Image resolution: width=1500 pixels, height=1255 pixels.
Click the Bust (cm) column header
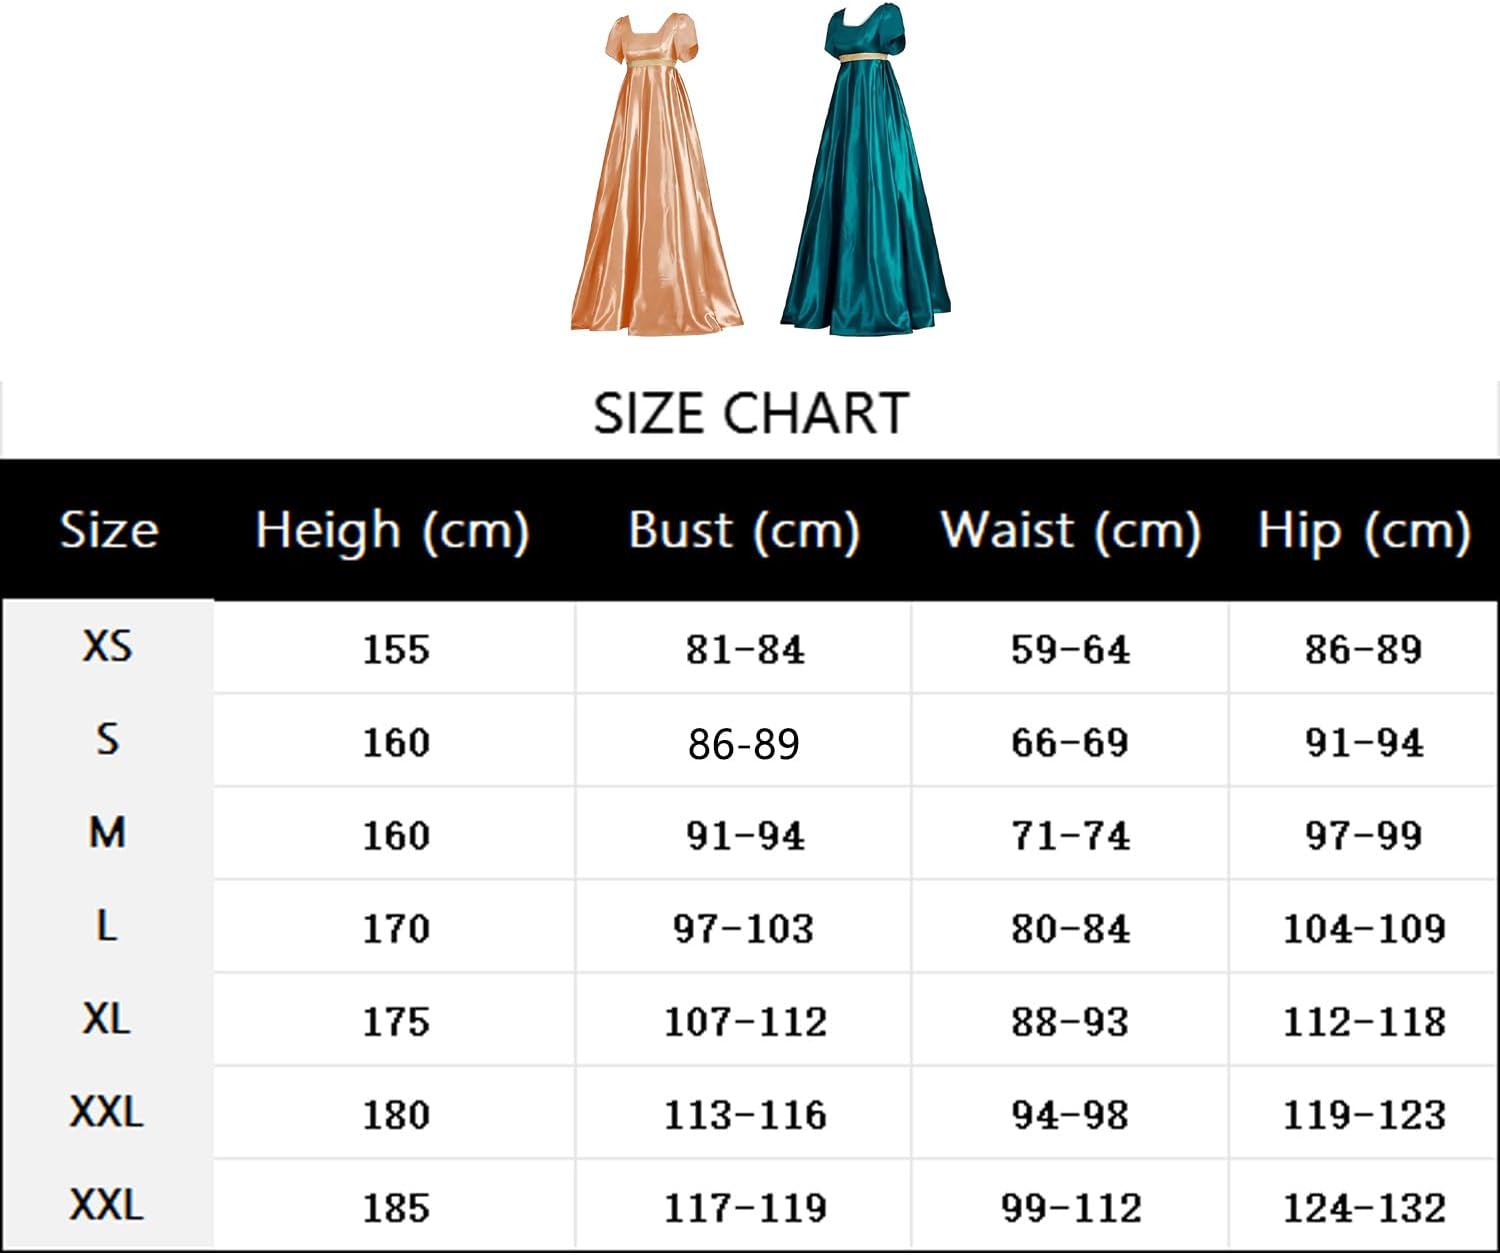coord(744,529)
